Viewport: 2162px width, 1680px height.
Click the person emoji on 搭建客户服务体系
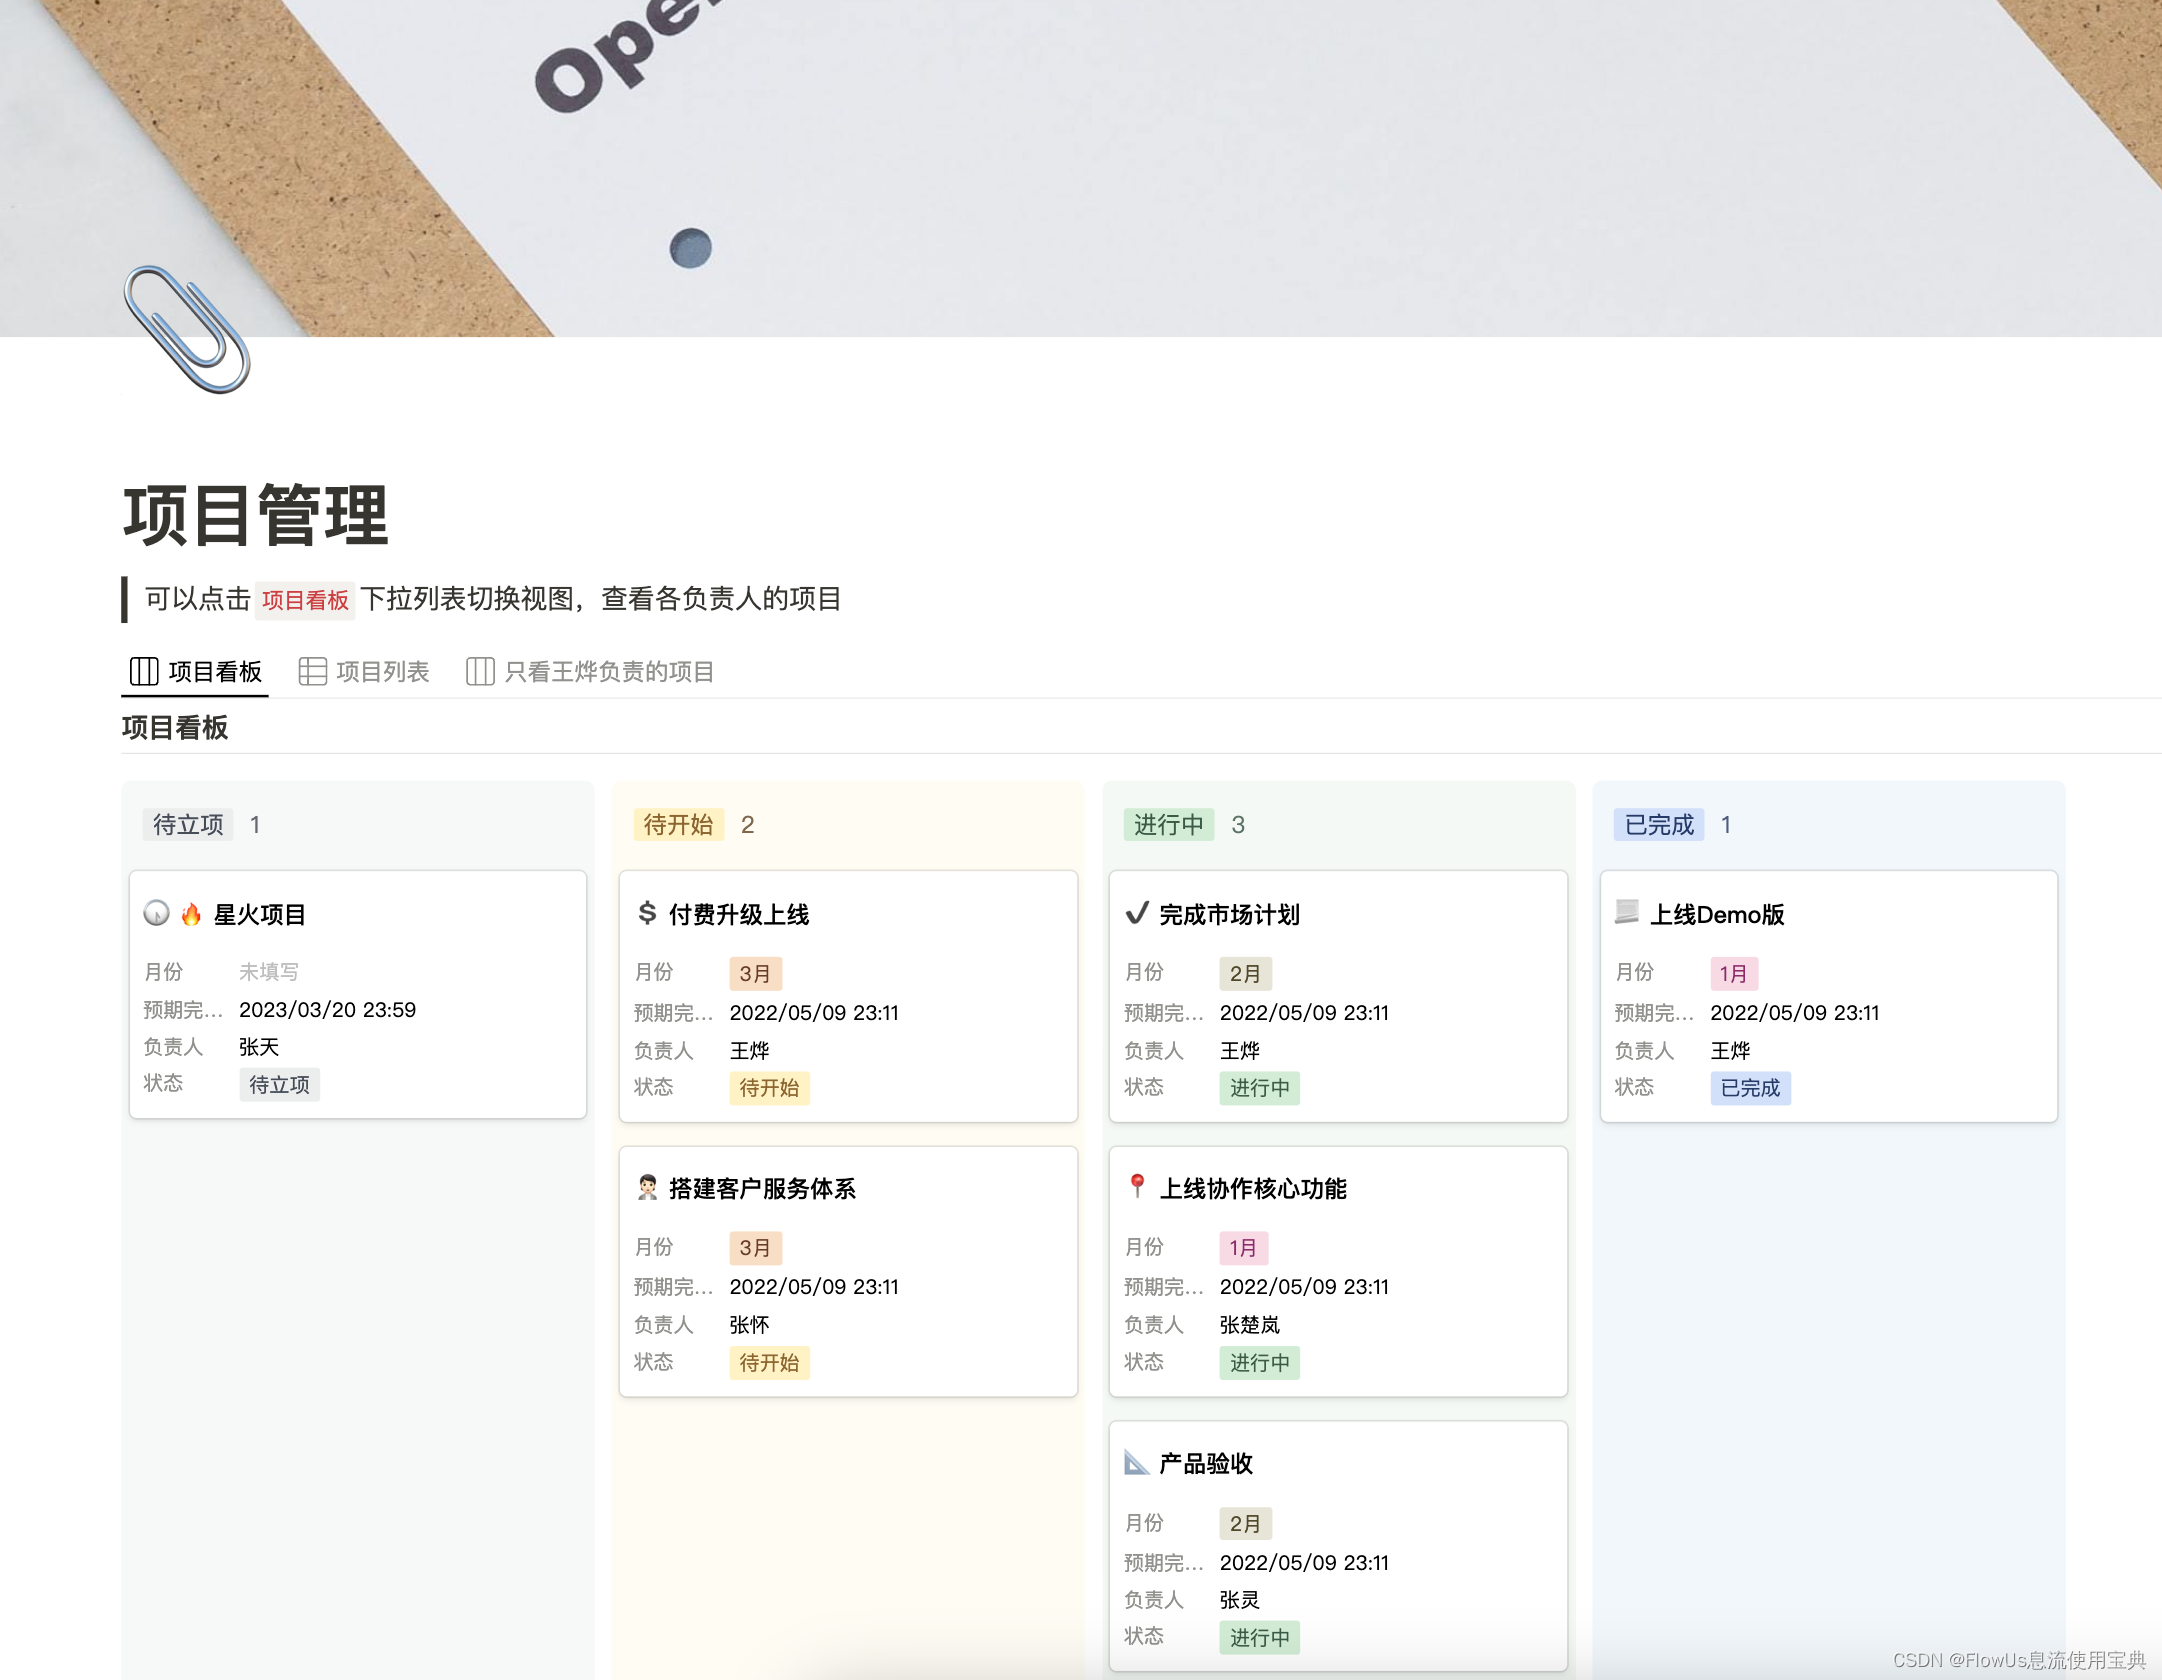click(x=647, y=1188)
